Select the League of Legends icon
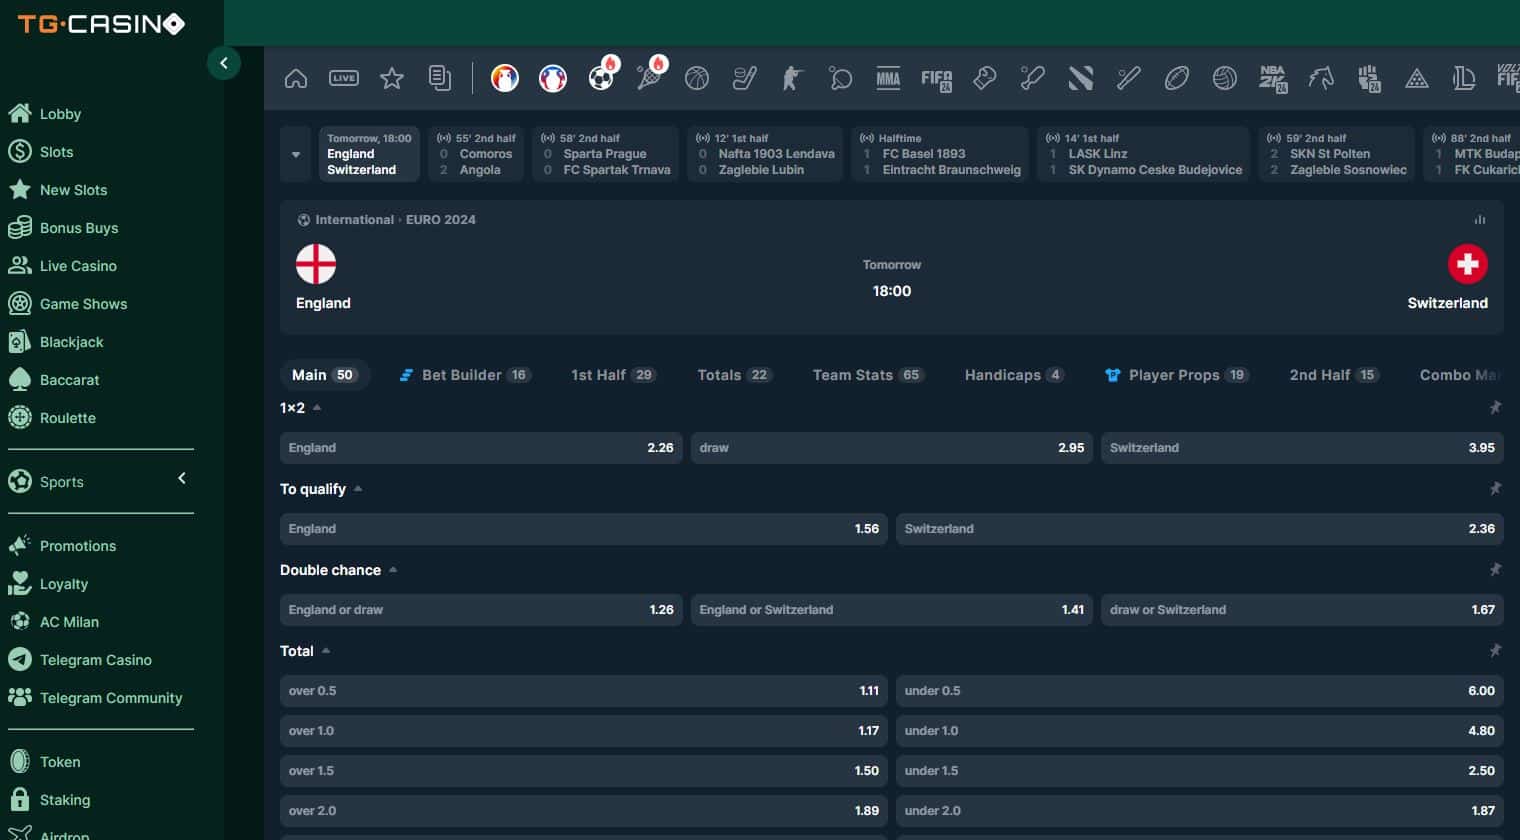This screenshot has width=1520, height=840. pyautogui.click(x=1465, y=78)
